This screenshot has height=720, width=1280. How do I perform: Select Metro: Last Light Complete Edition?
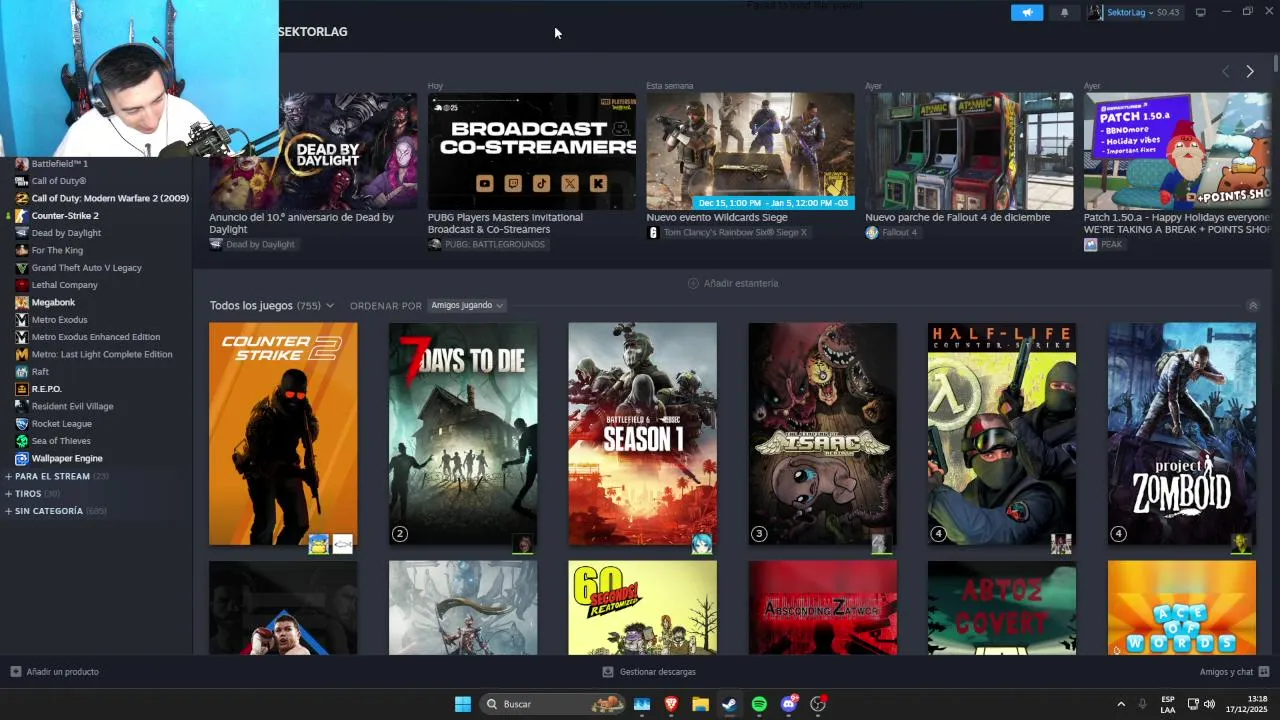tap(102, 354)
